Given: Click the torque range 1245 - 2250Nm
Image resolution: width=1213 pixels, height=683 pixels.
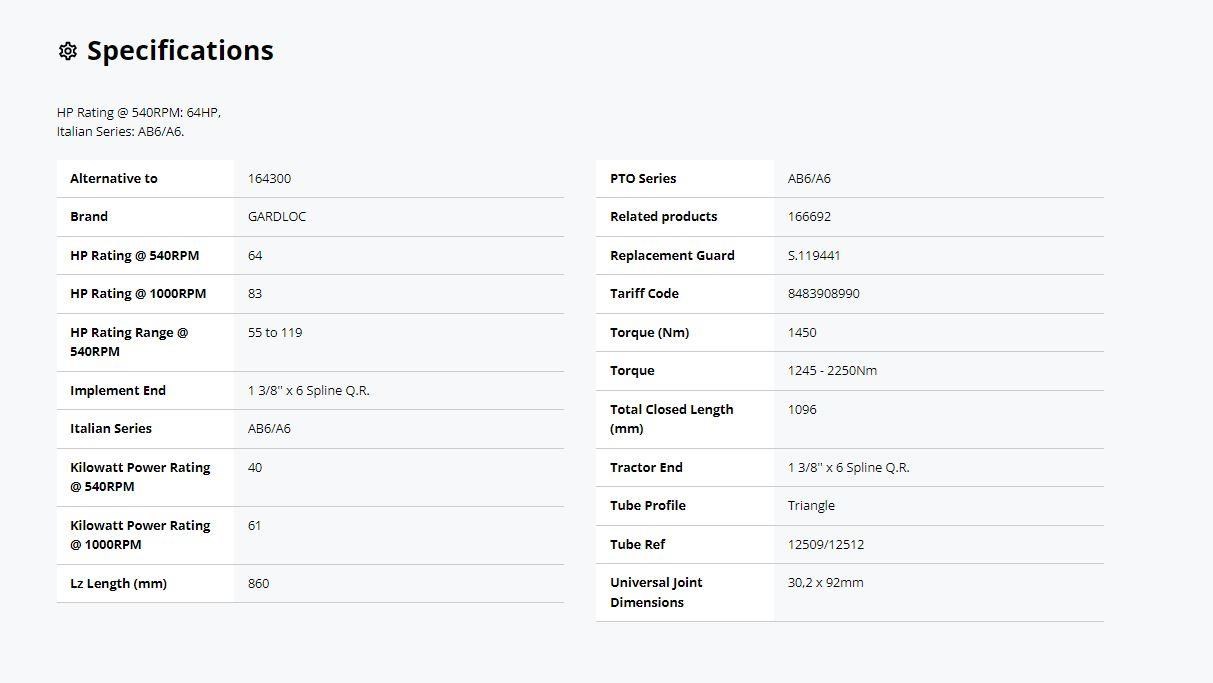Looking at the screenshot, I should point(832,371).
